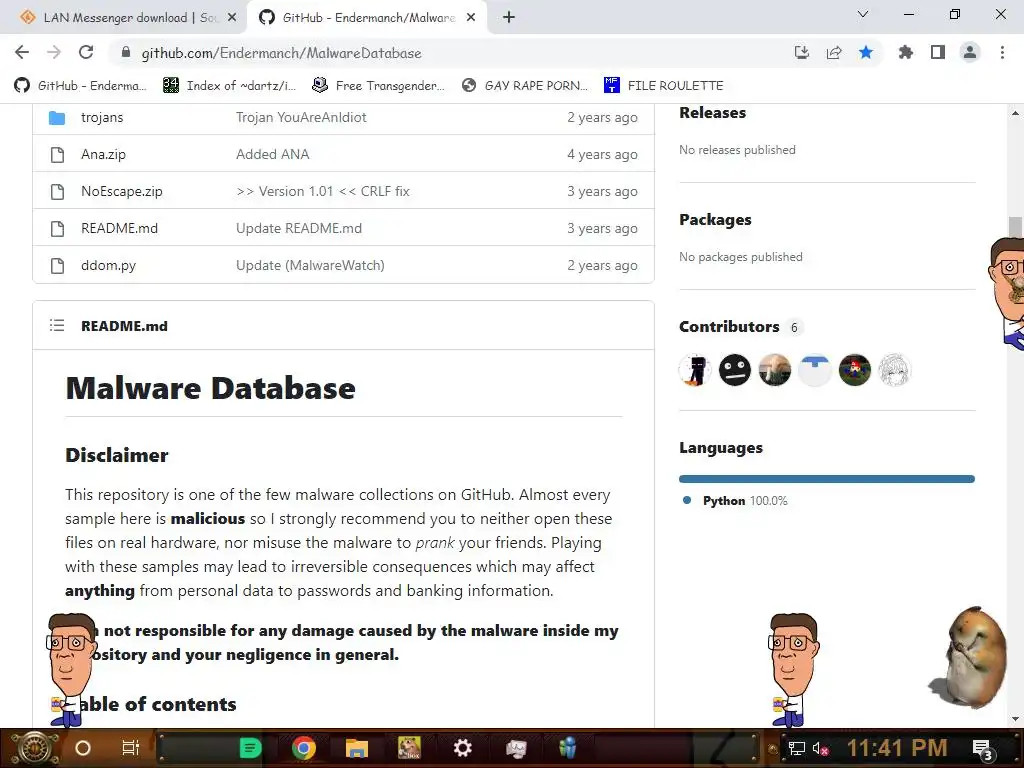The image size is (1024, 768).
Task: Switch to LAN Messenger download tab
Action: 123,18
